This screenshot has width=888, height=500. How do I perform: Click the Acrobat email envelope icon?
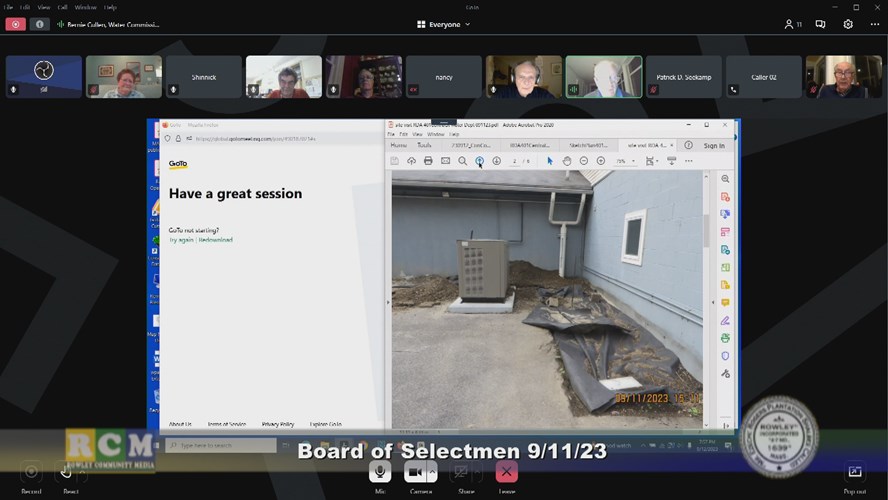click(x=446, y=161)
